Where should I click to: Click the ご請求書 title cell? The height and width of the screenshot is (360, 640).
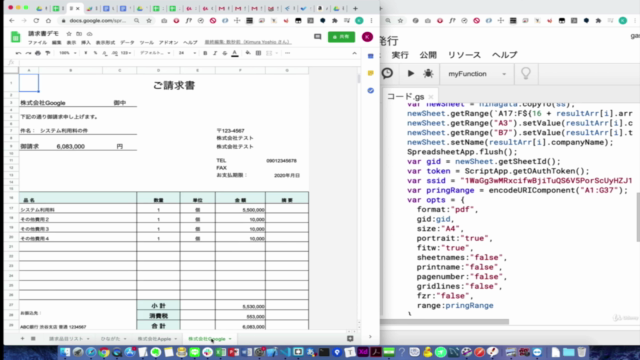[x=174, y=85]
